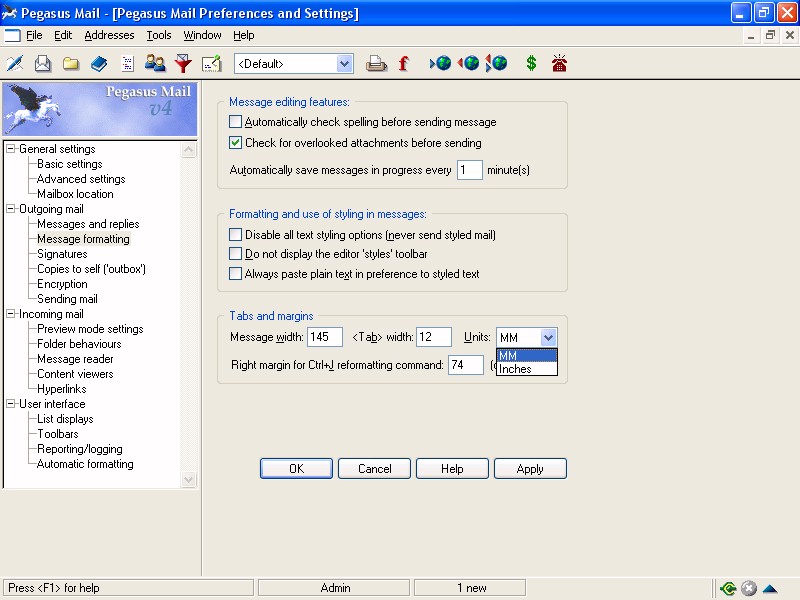The image size is (800, 600).
Task: Click the green status bar icon
Action: pos(728,588)
